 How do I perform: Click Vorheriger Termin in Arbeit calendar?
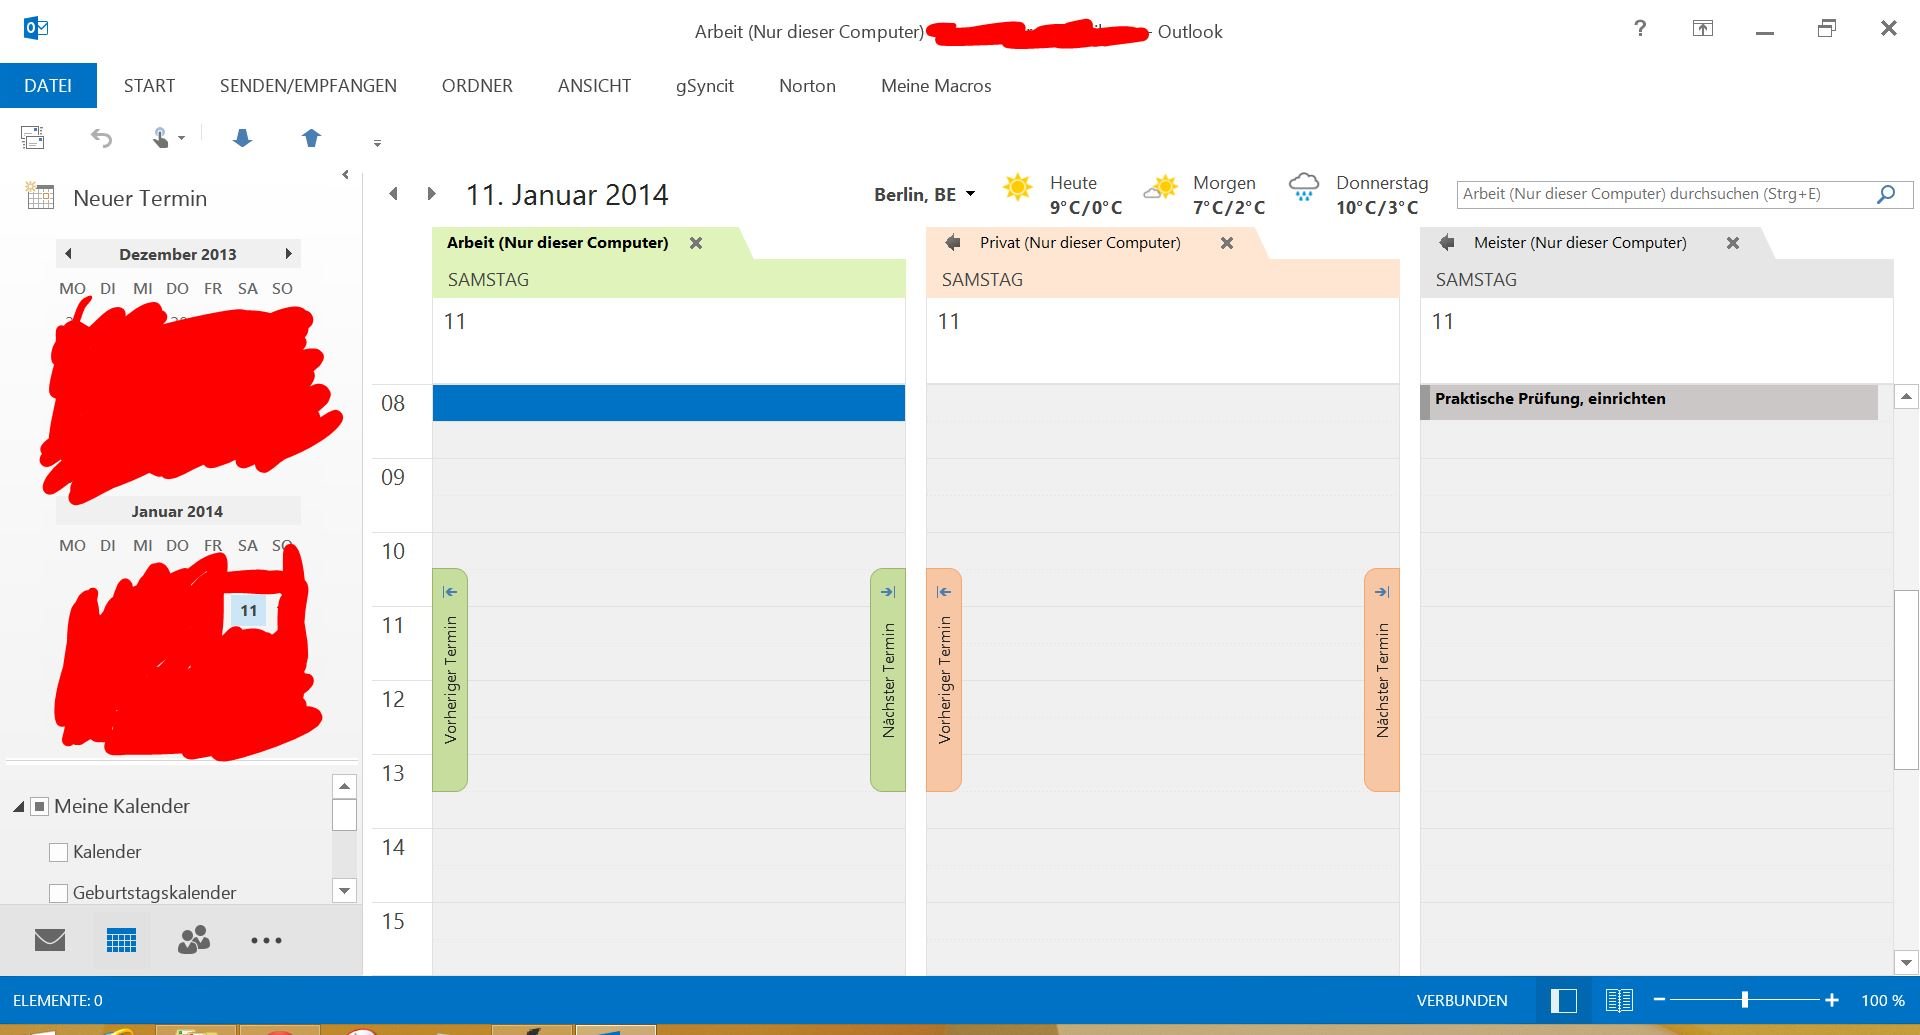tap(450, 680)
